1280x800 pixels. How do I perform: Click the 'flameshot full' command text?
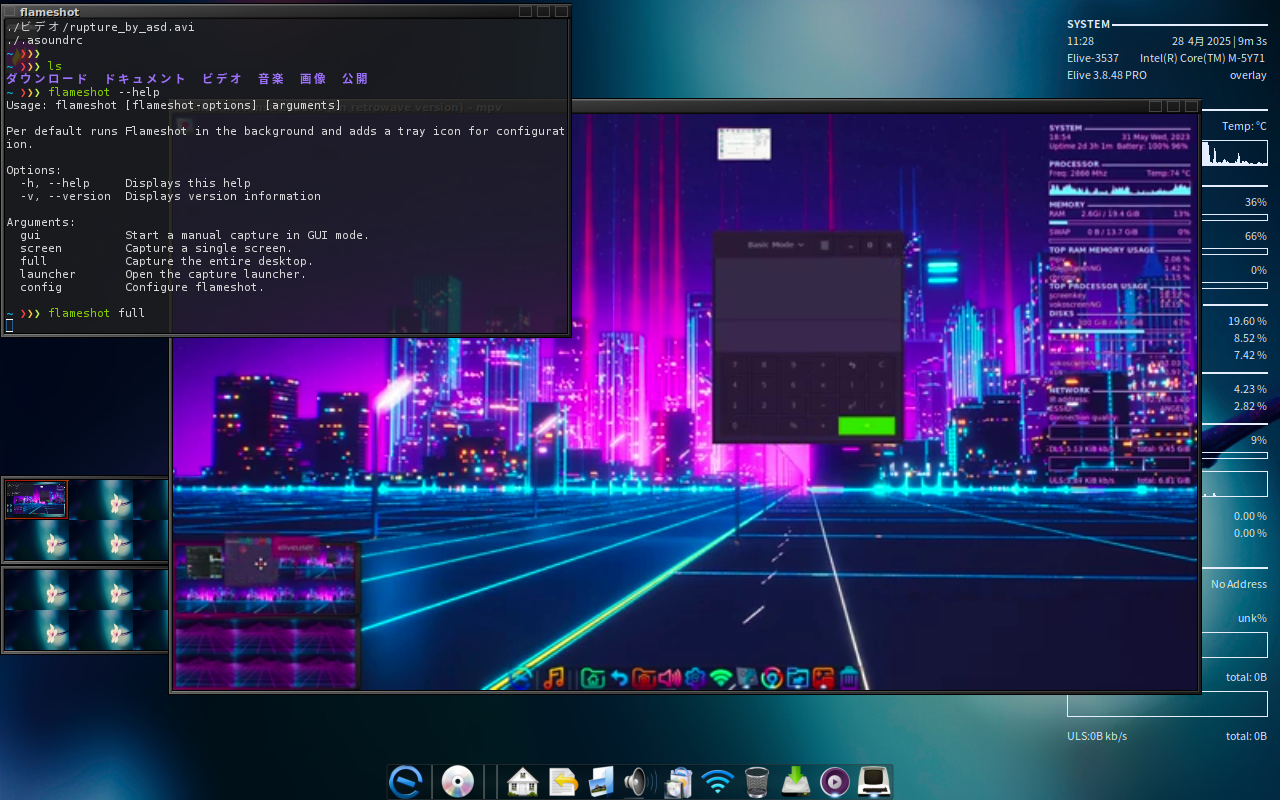pyautogui.click(x=97, y=313)
